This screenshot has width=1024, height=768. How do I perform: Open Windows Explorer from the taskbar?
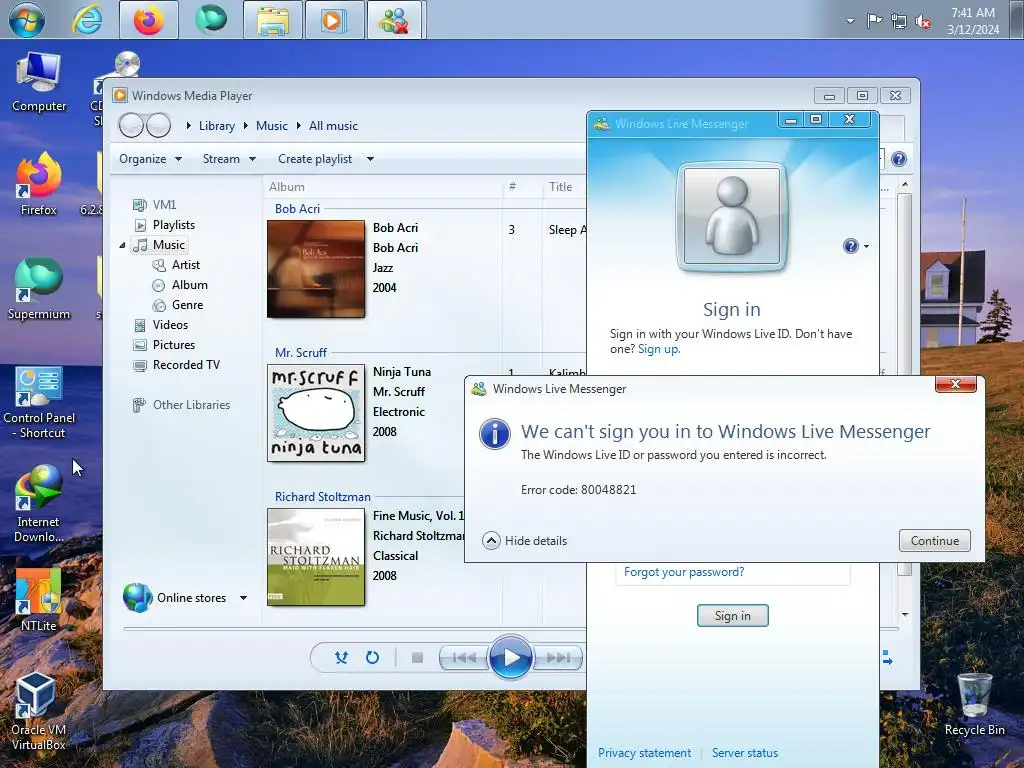click(273, 20)
